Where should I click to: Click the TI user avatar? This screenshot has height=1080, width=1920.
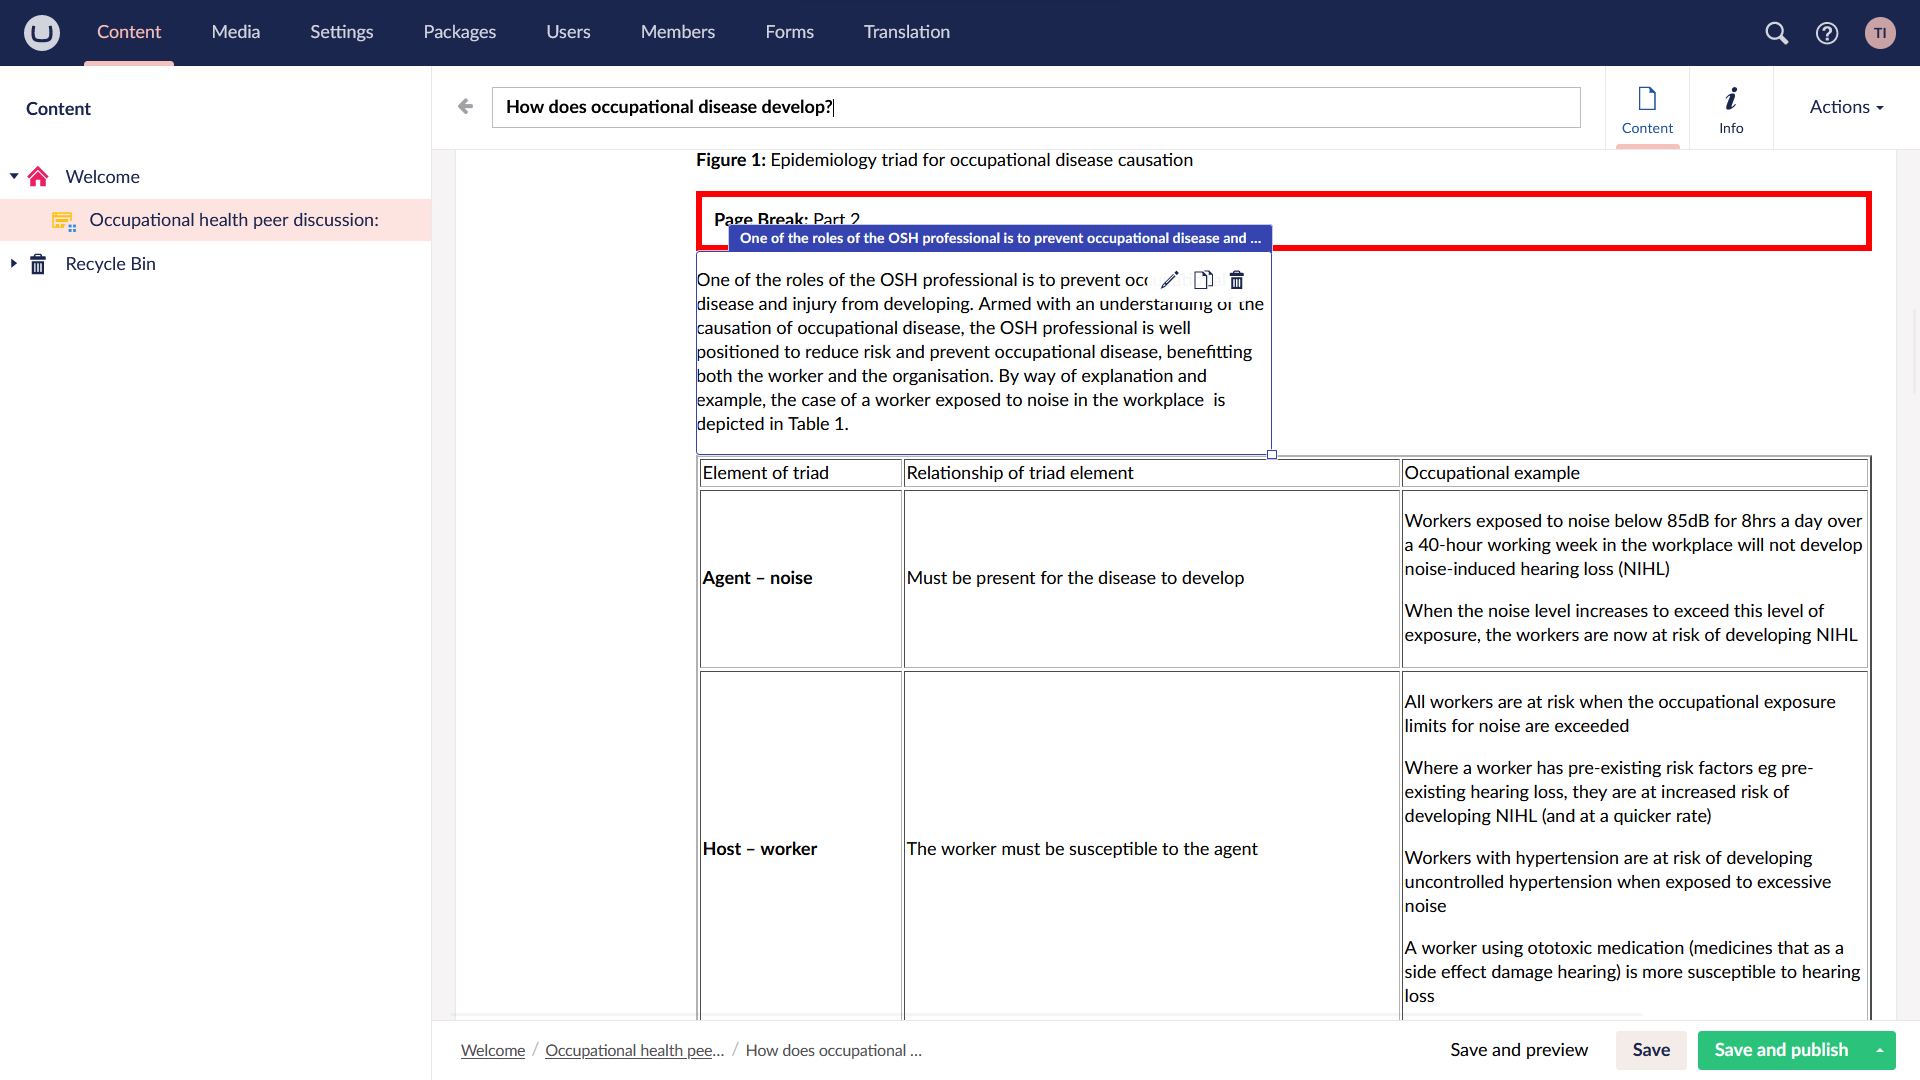pyautogui.click(x=1880, y=33)
